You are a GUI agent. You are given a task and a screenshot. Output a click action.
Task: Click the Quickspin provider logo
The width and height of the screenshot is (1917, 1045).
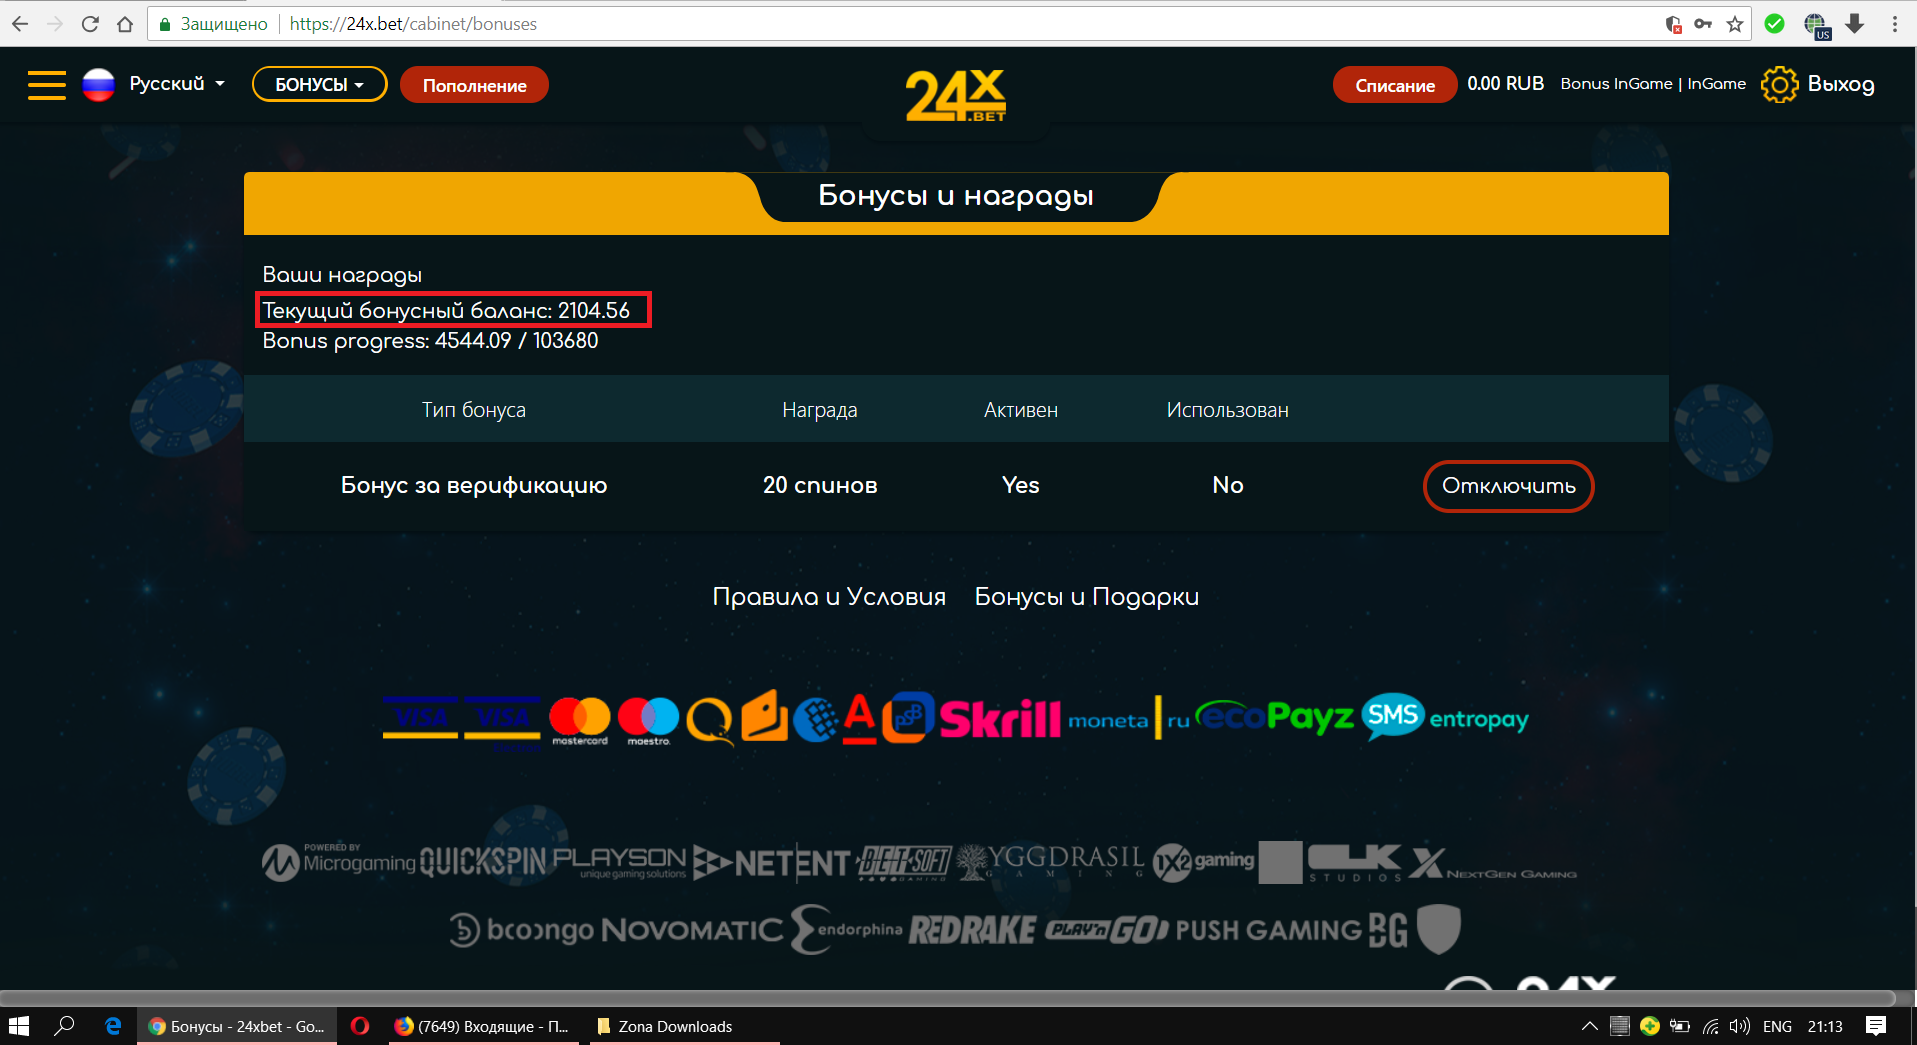(x=484, y=862)
